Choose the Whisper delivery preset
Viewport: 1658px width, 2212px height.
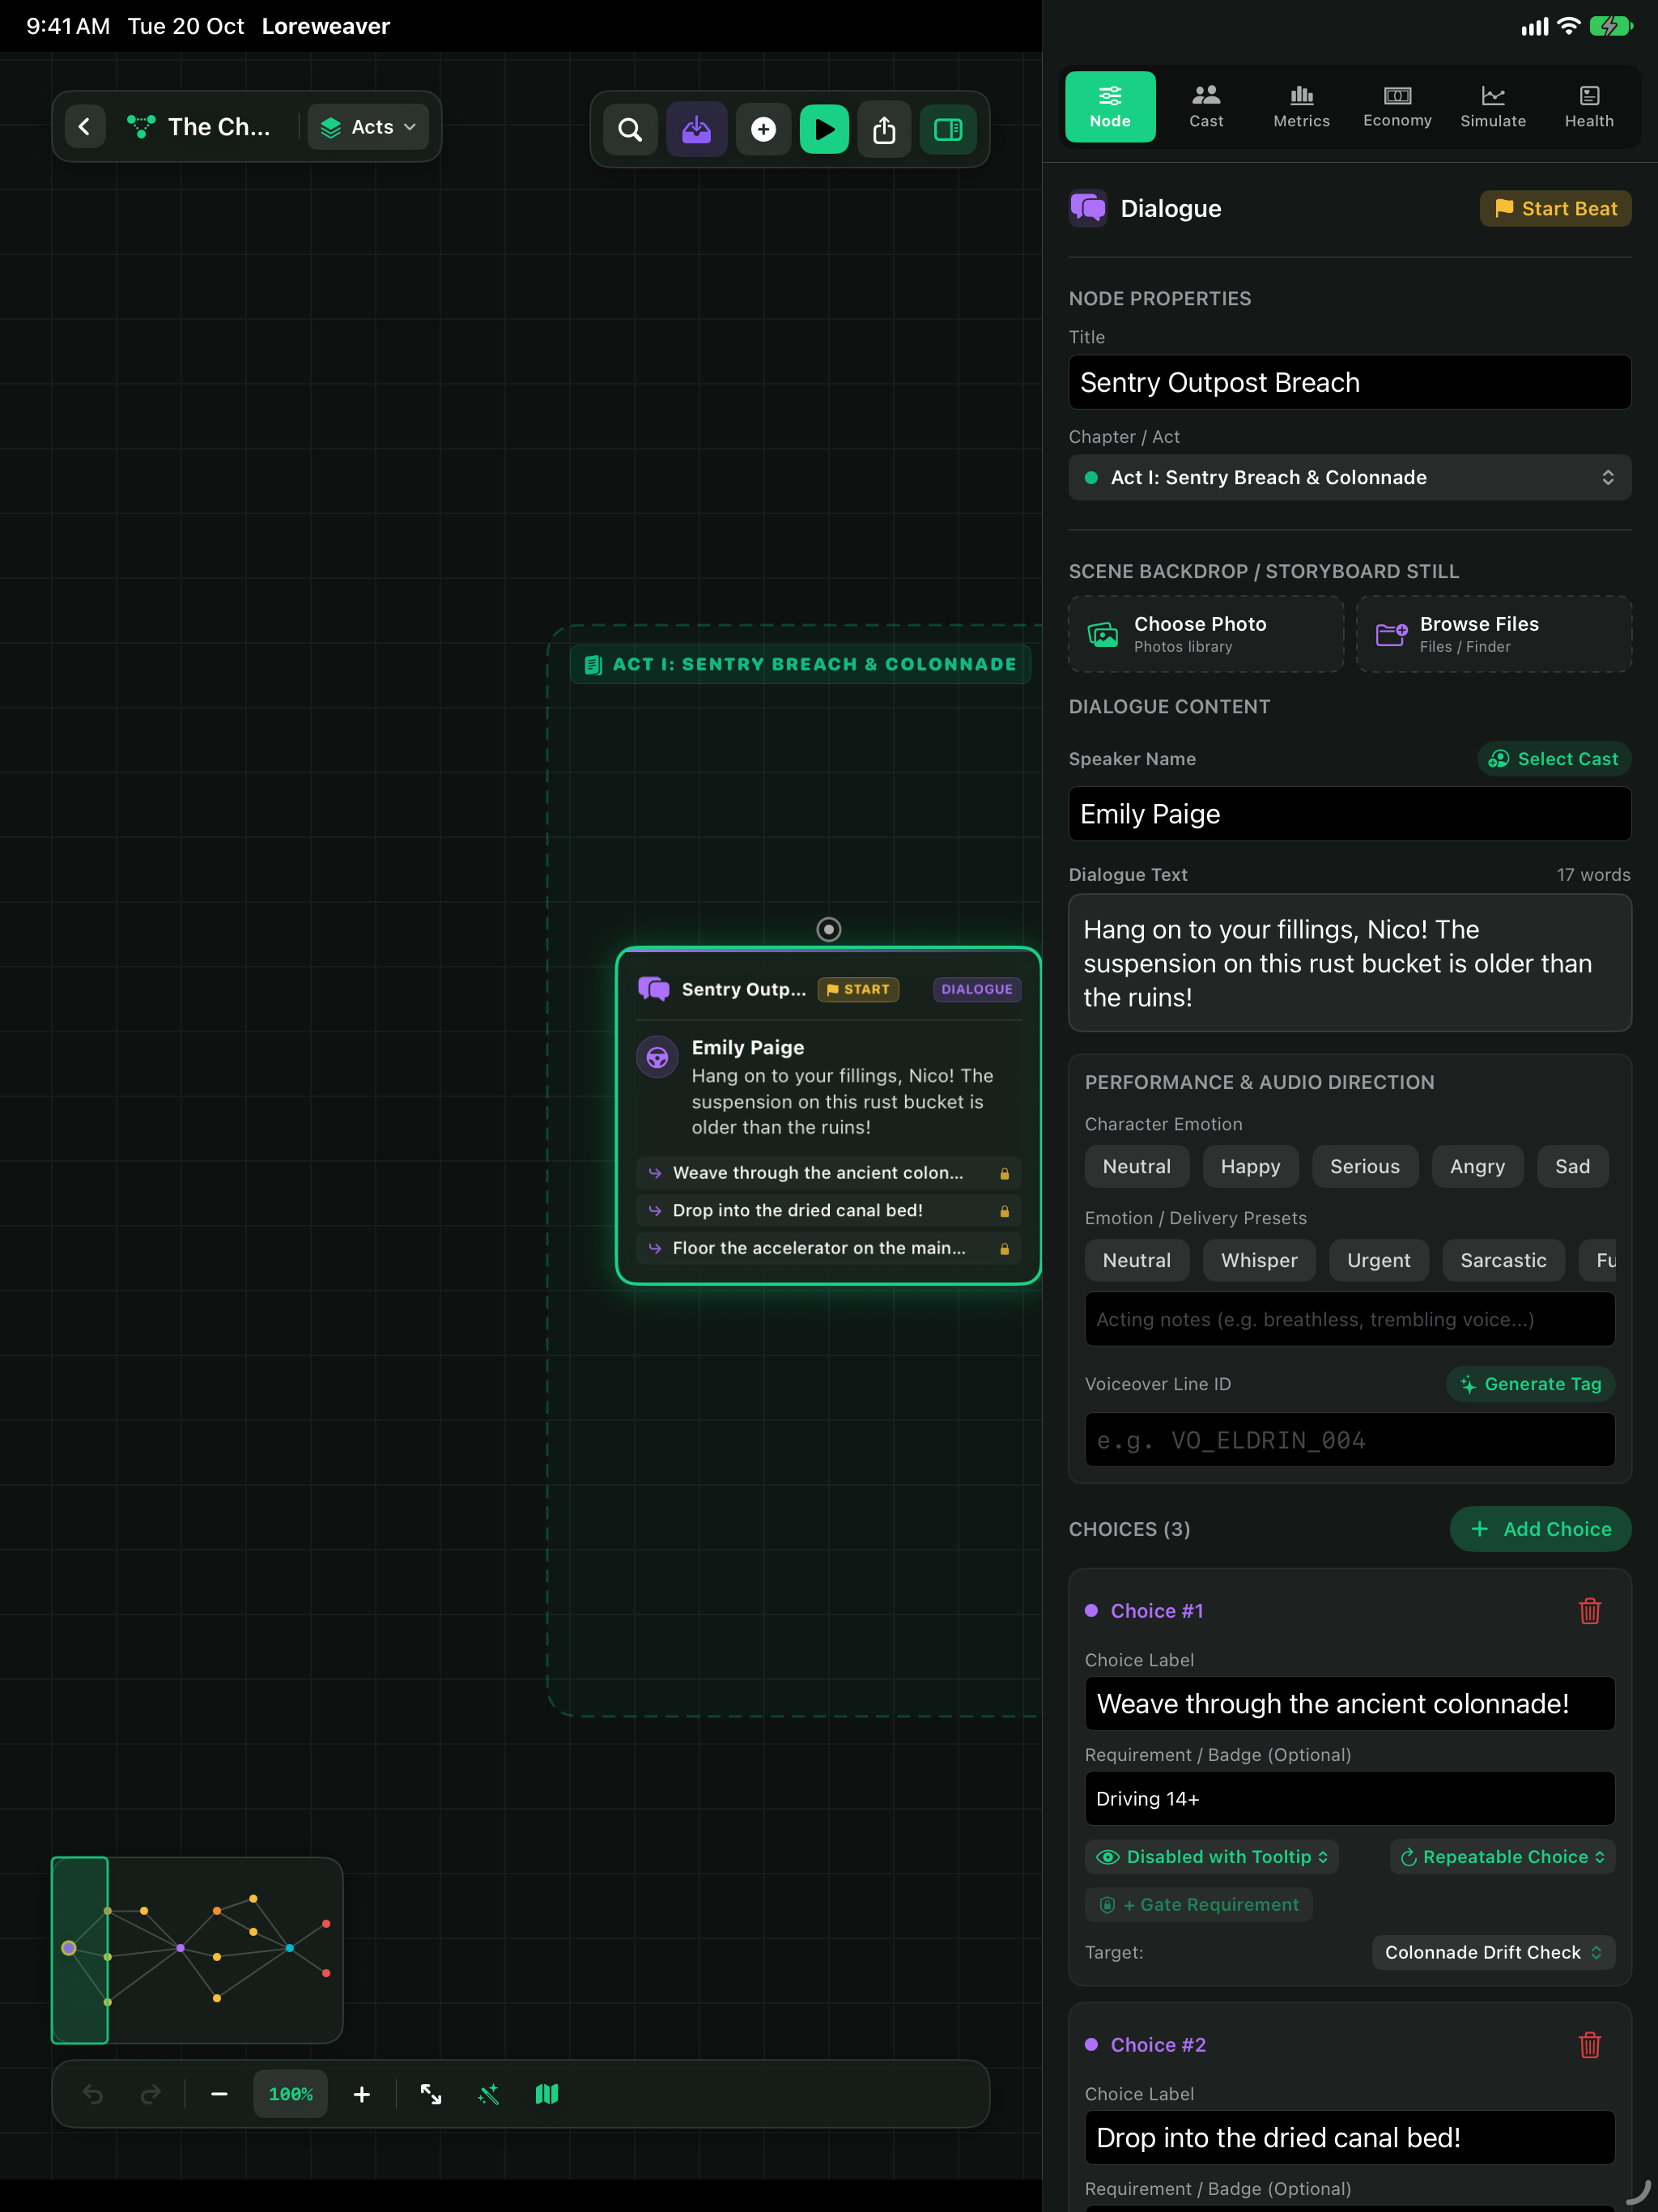pyautogui.click(x=1259, y=1260)
